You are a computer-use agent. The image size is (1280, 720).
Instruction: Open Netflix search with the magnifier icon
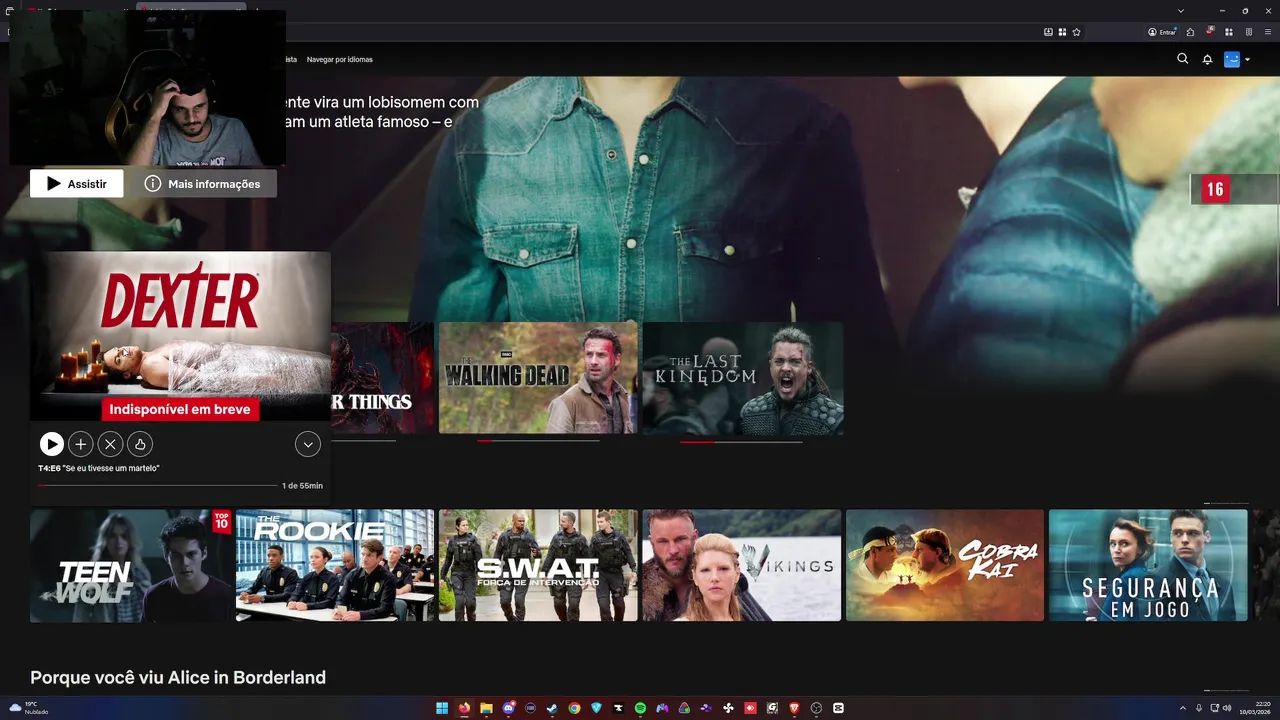click(1183, 59)
